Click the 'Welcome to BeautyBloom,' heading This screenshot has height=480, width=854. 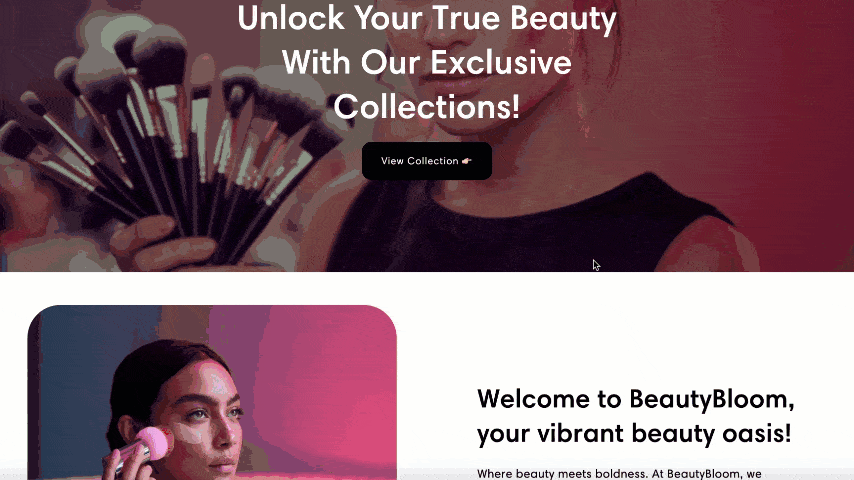[636, 399]
